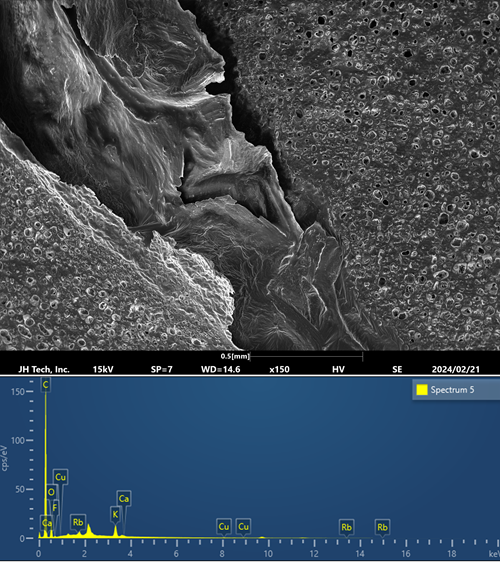
Task: Select the Ca label under the C peak
Action: (x=47, y=523)
